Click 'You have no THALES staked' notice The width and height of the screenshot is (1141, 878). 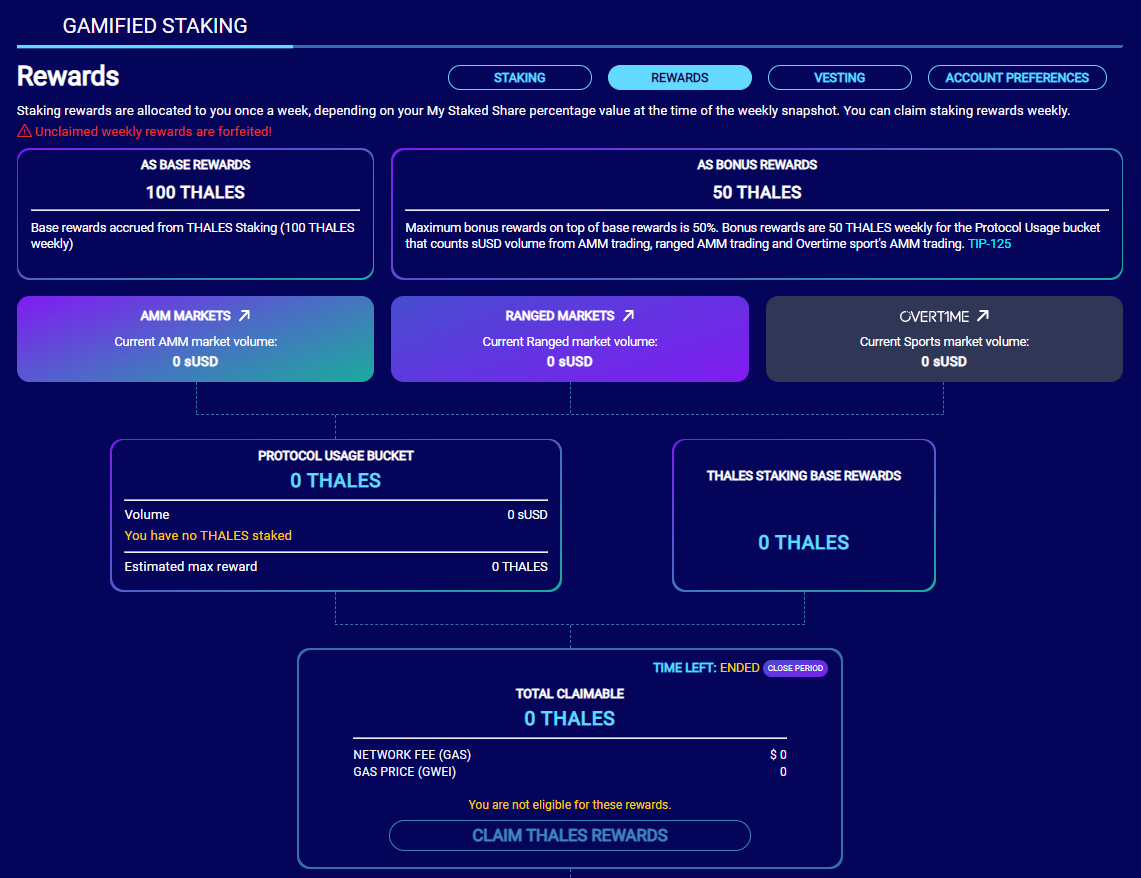point(208,535)
